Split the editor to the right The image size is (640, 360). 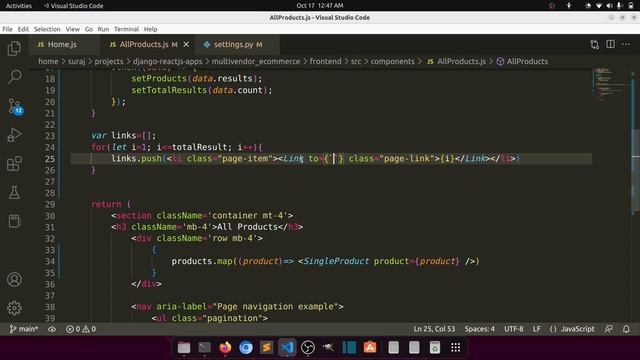610,44
